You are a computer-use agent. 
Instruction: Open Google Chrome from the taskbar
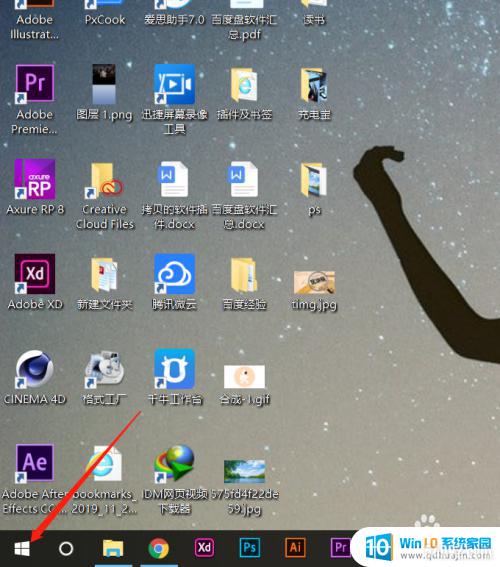click(158, 549)
